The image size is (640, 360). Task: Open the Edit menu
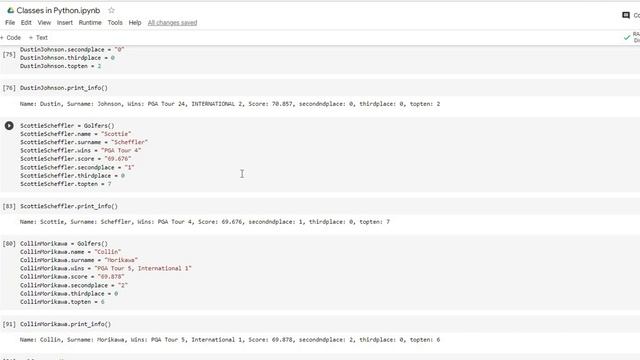[x=26, y=22]
